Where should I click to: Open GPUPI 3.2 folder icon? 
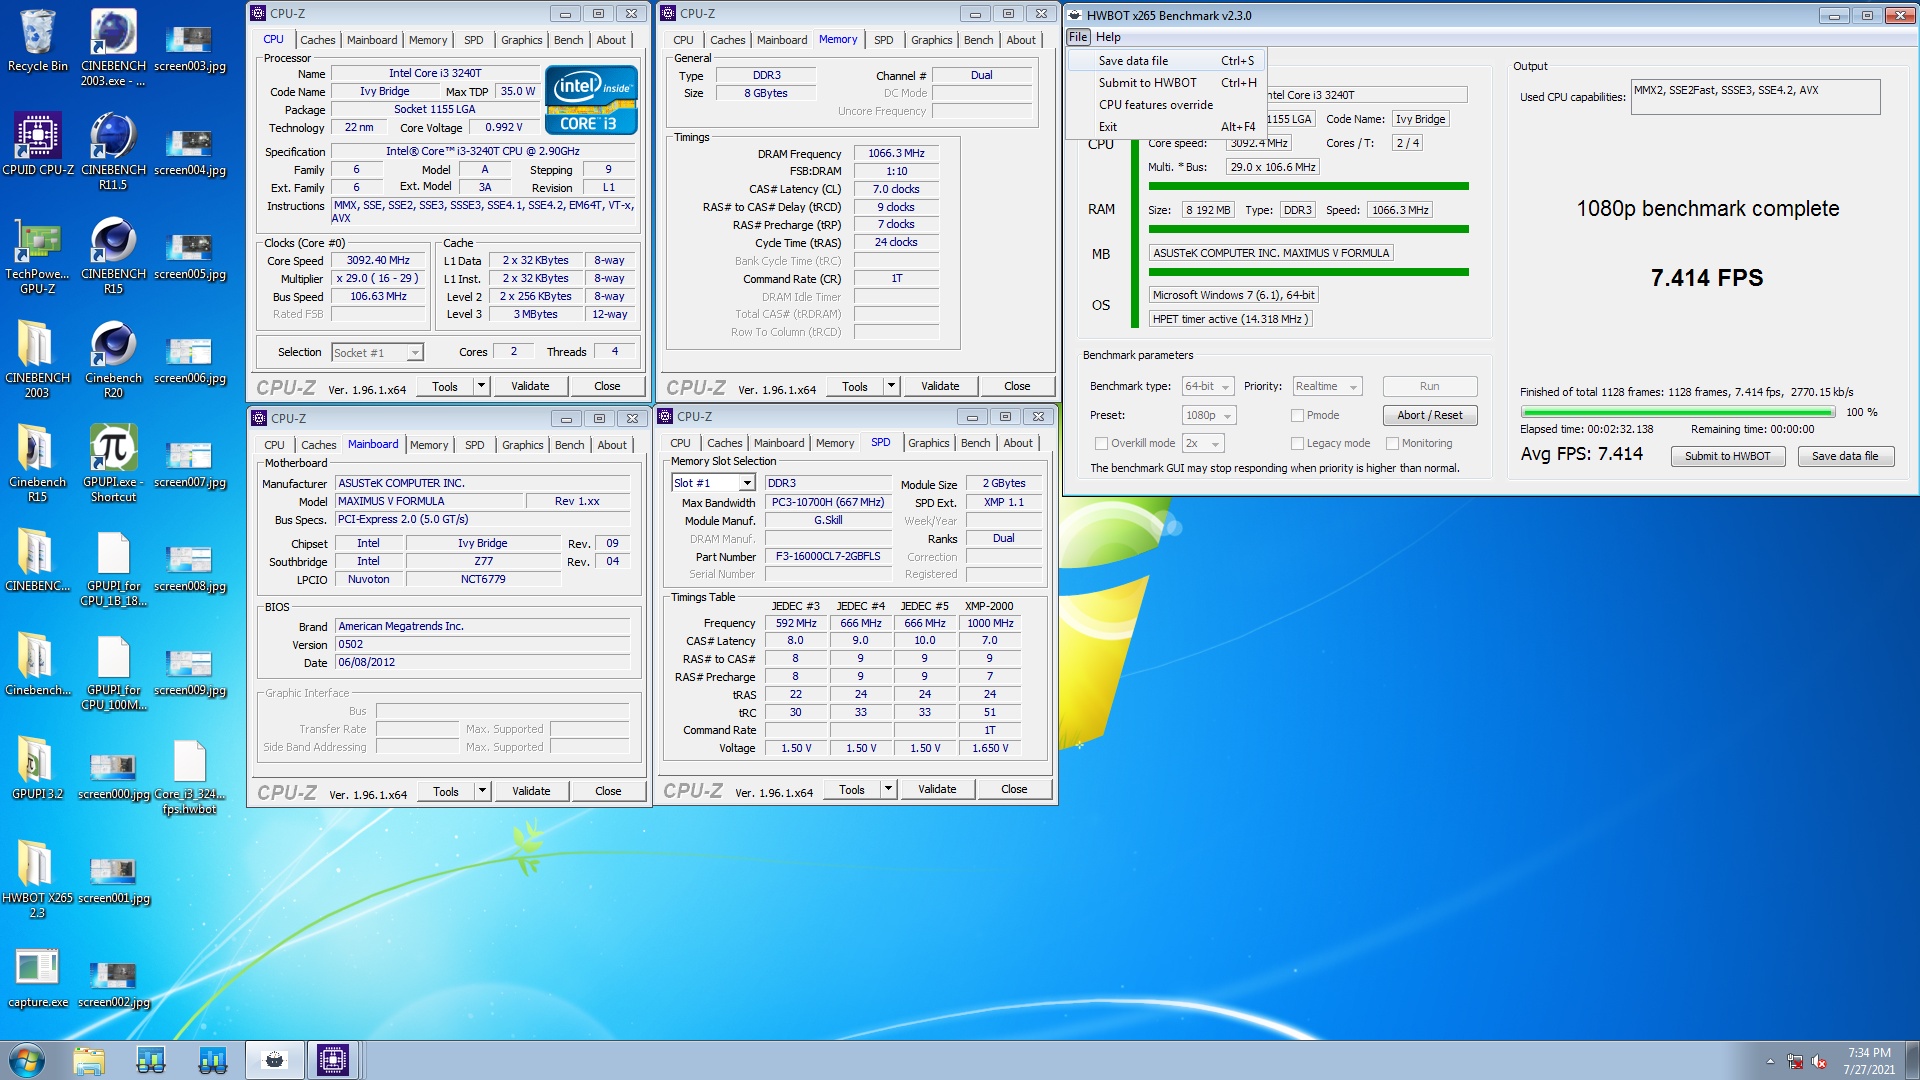pyautogui.click(x=37, y=769)
